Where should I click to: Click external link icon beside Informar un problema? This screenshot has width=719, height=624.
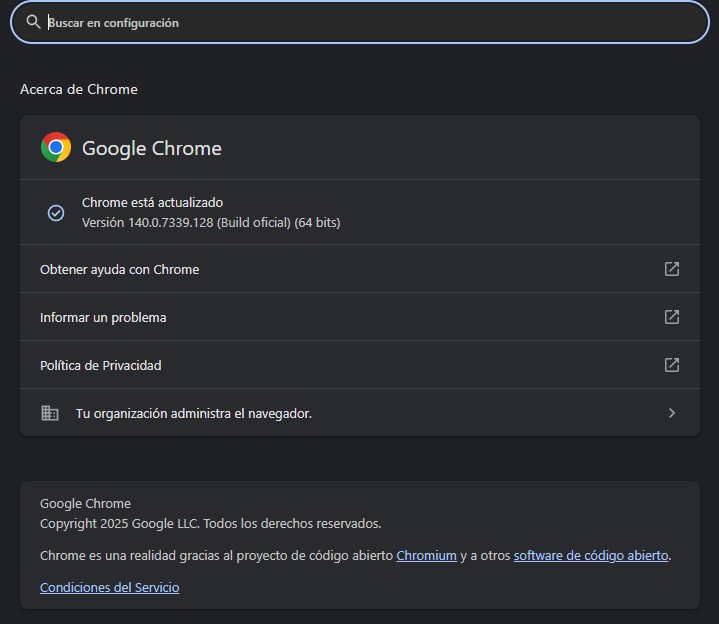pos(672,317)
